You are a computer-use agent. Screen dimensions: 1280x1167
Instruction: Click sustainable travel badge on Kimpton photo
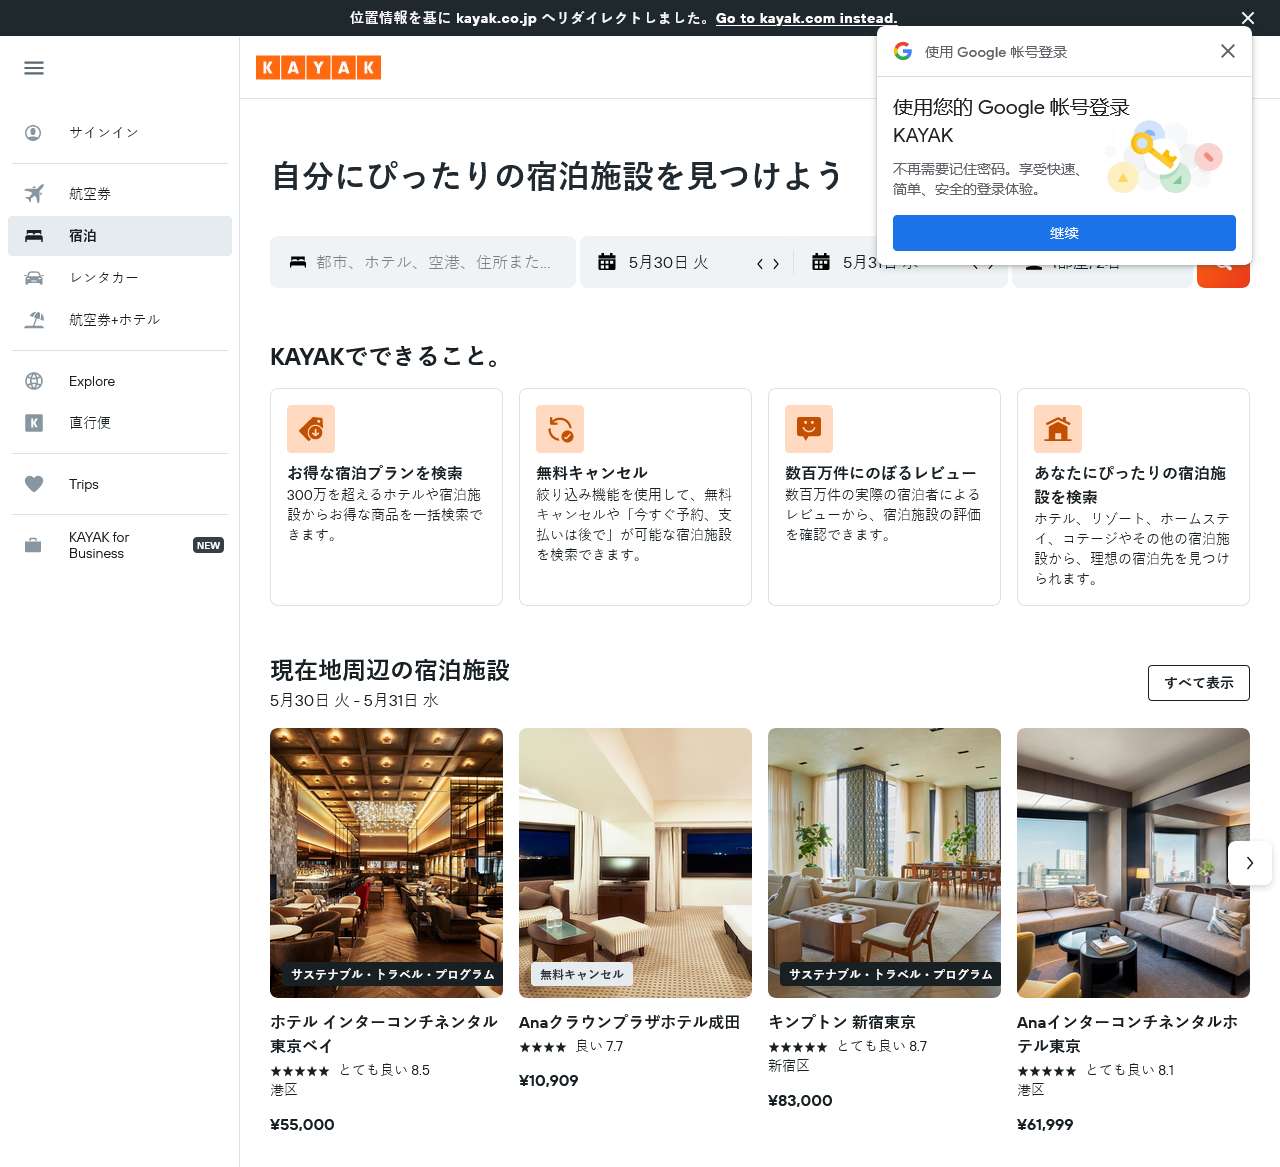(x=890, y=974)
